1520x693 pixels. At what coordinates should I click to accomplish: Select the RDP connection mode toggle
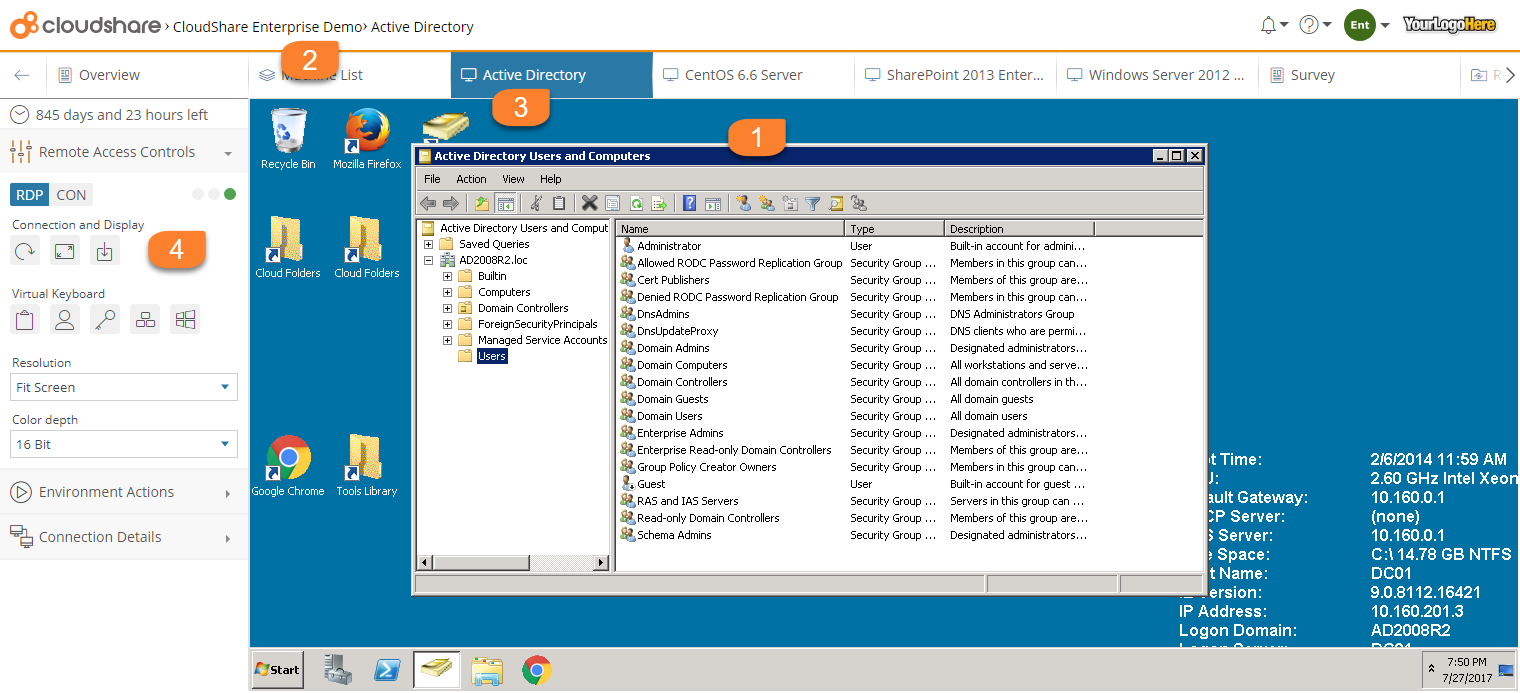[30, 194]
